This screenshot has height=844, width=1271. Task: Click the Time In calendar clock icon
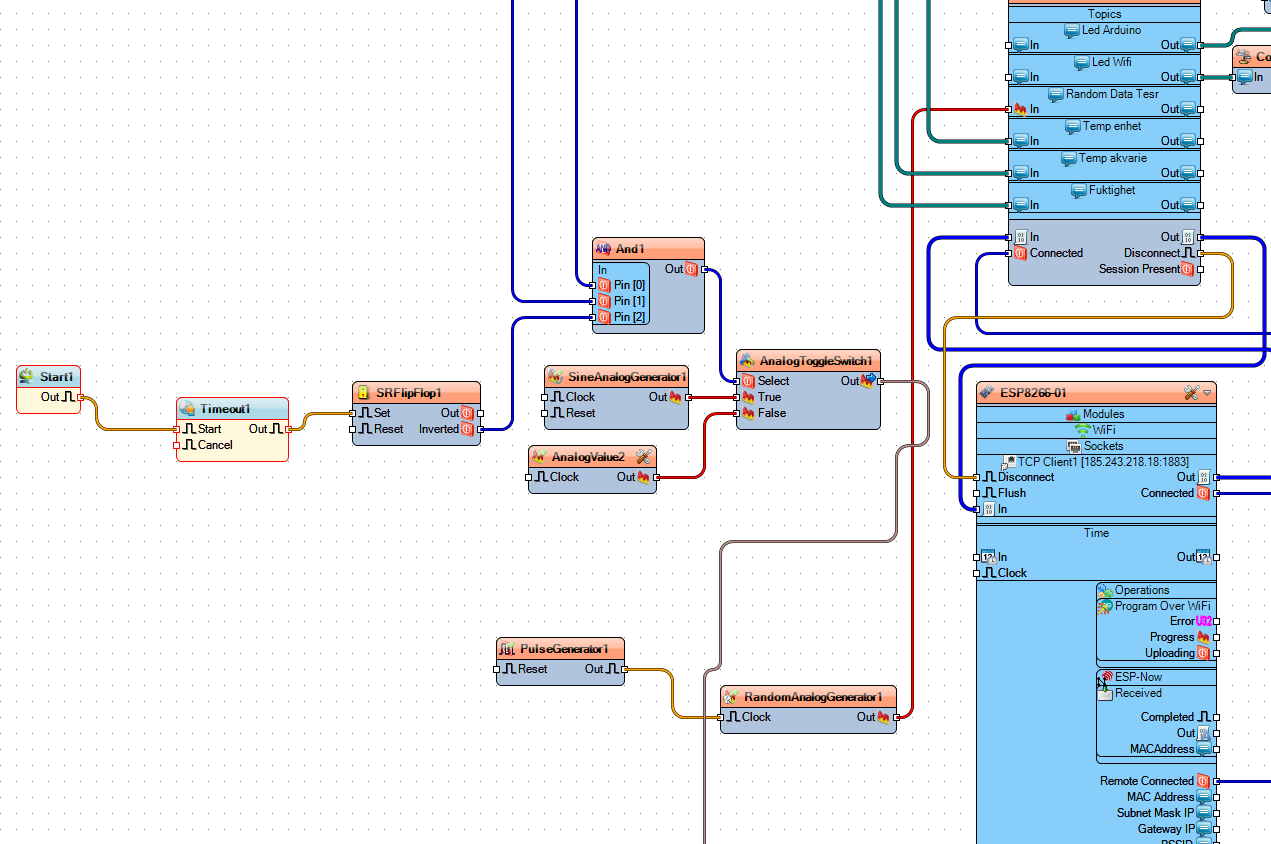pyautogui.click(x=989, y=557)
